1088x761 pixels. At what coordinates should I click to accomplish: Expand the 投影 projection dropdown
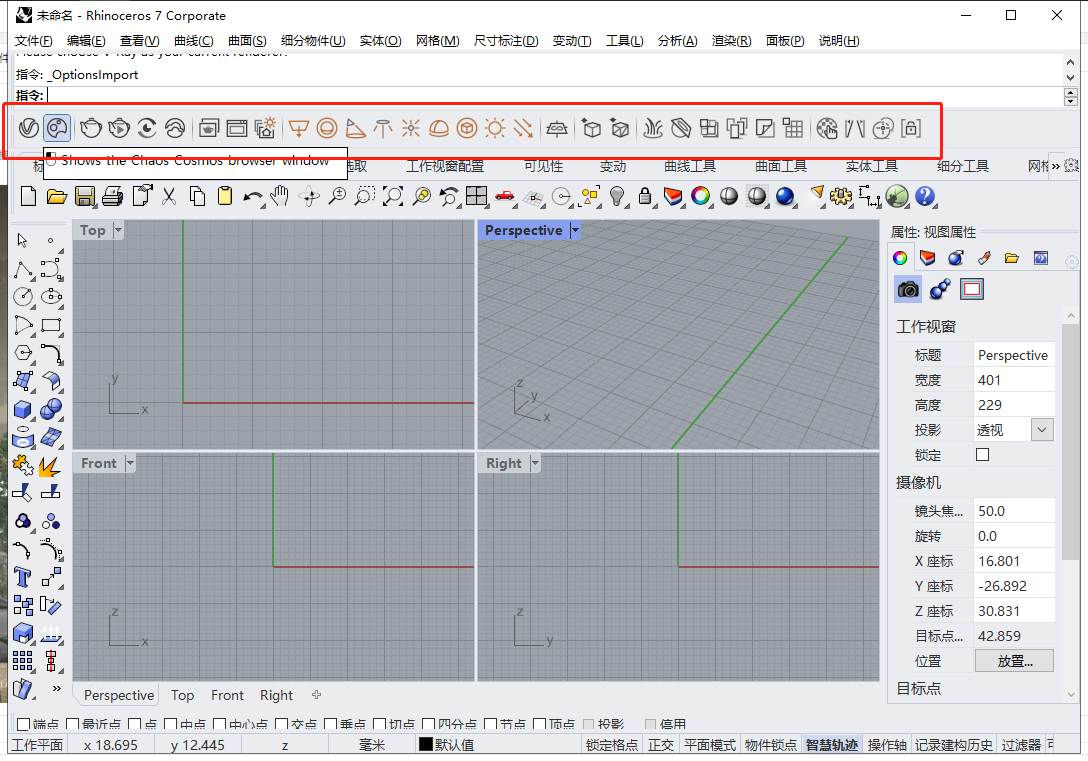(1042, 430)
